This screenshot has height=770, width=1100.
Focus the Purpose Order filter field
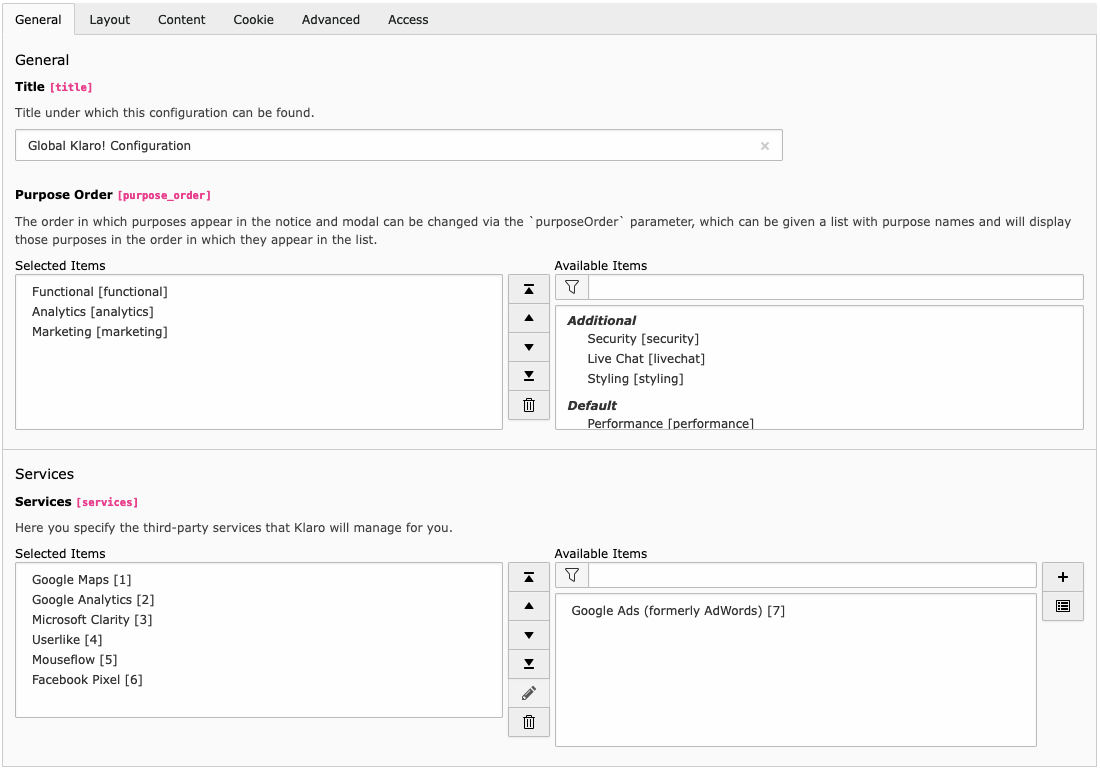tap(835, 287)
